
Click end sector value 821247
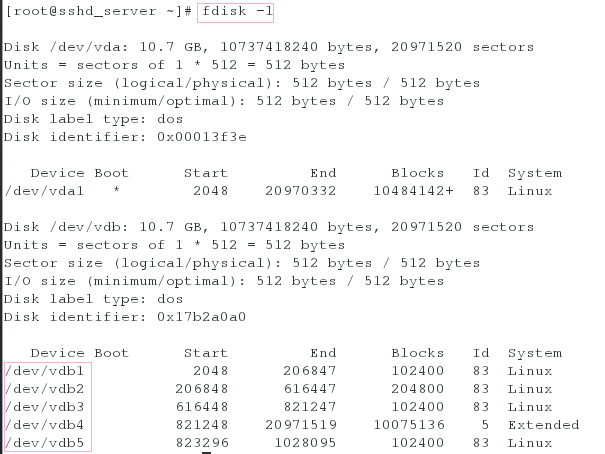click(x=309, y=407)
